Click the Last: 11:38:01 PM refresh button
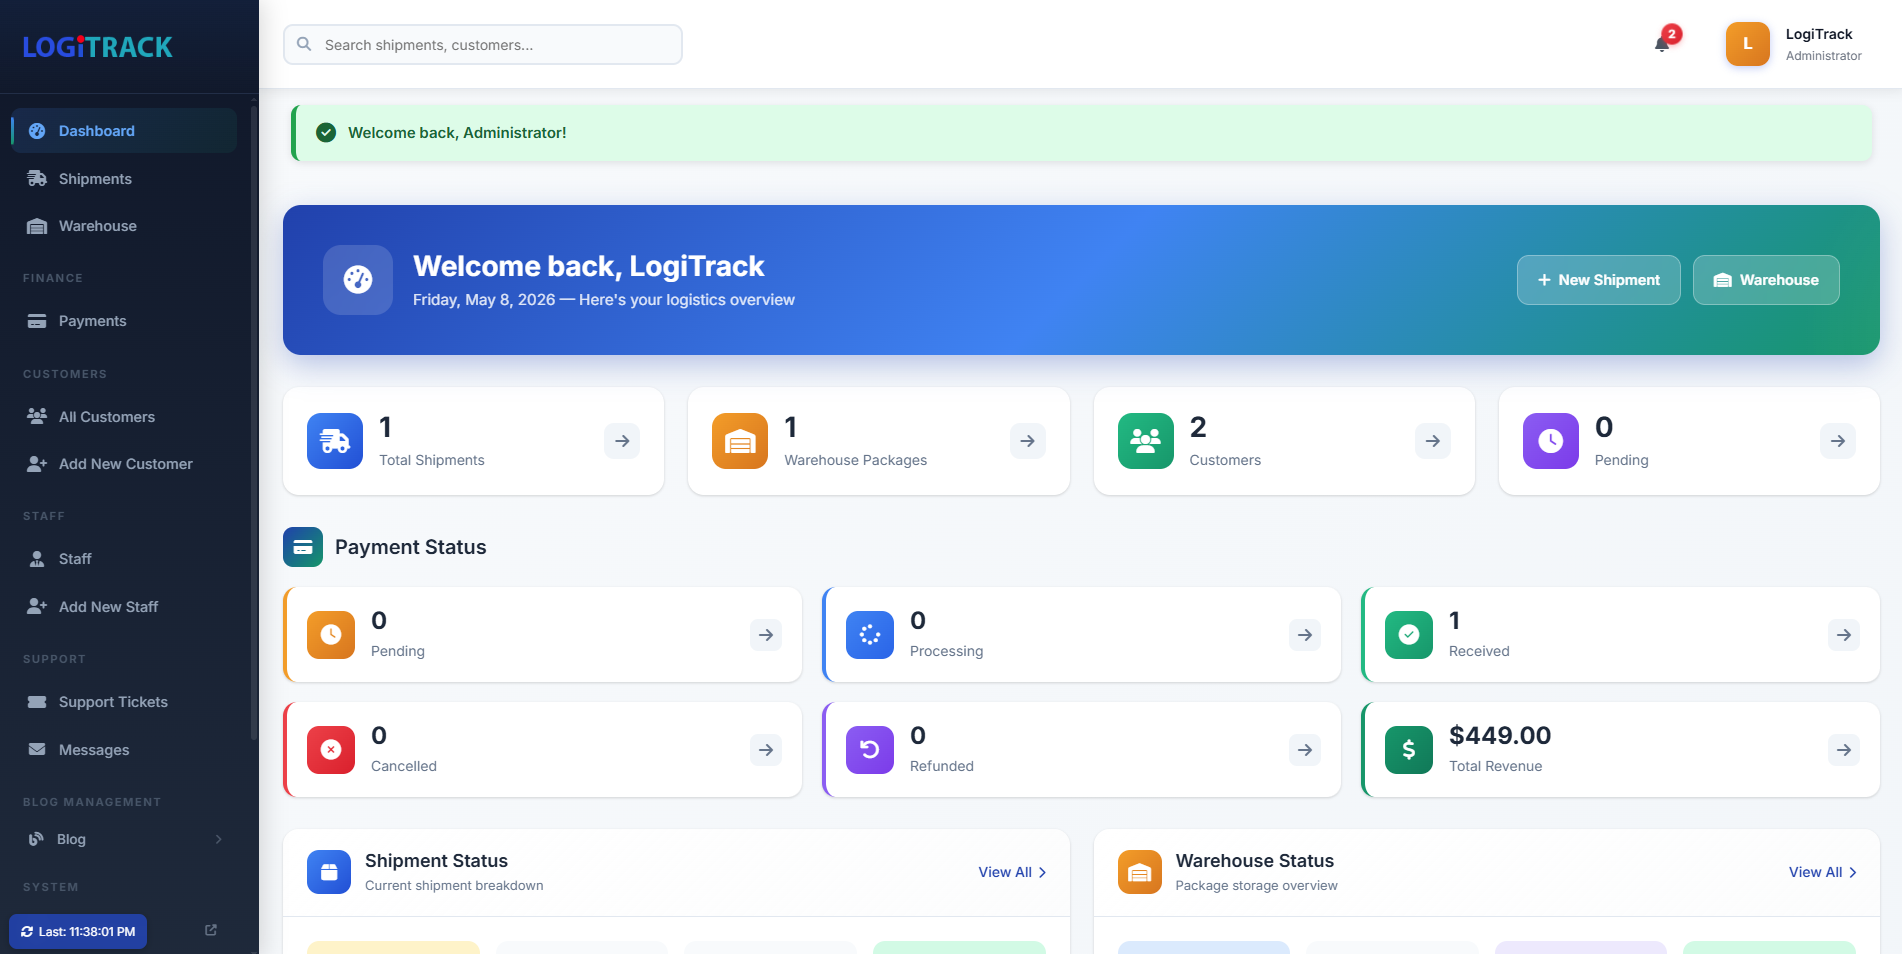Image resolution: width=1902 pixels, height=954 pixels. (x=78, y=931)
